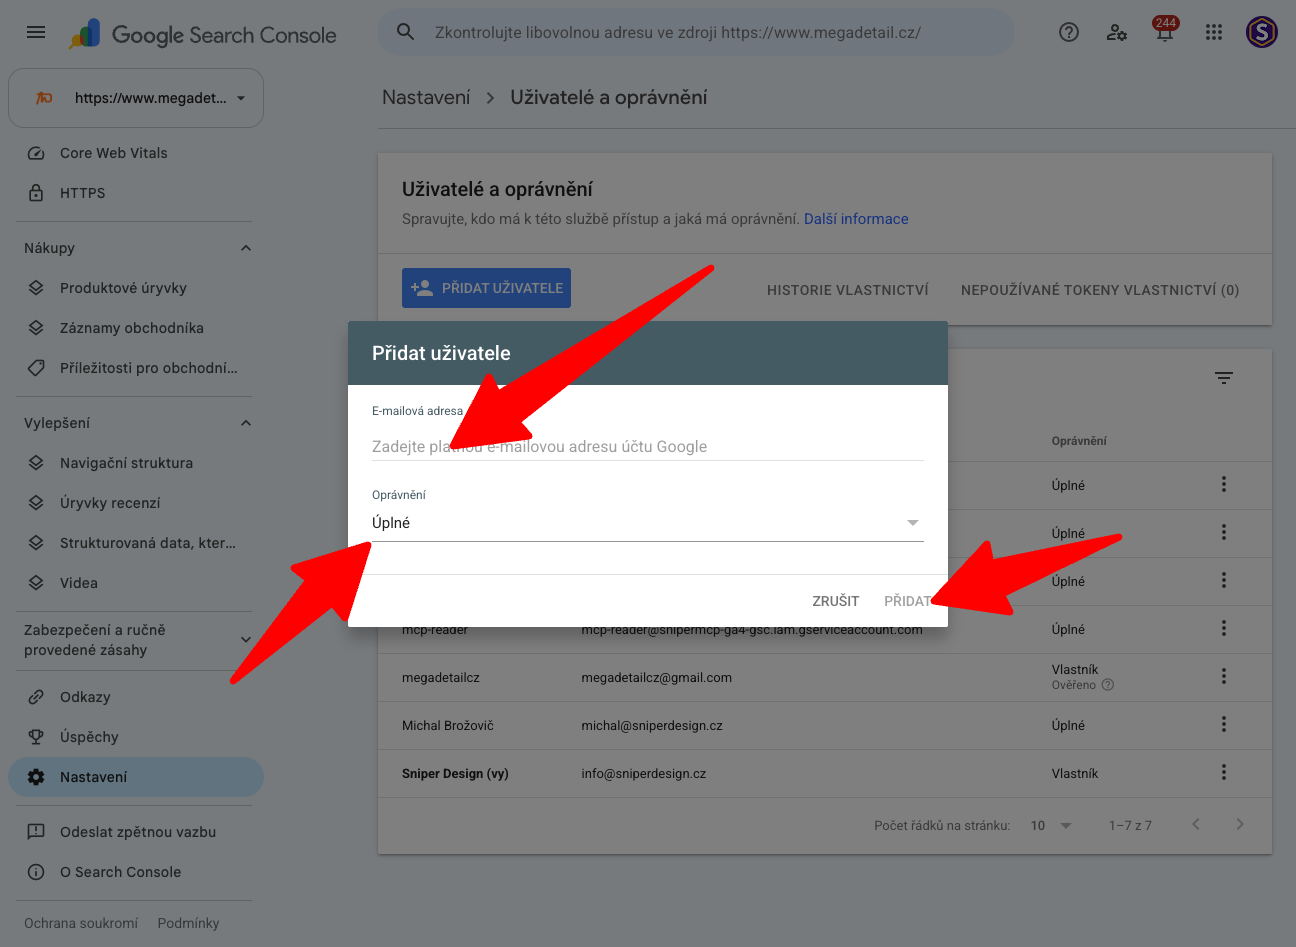
Task: Open Strukturovaná data item
Action: tap(136, 543)
